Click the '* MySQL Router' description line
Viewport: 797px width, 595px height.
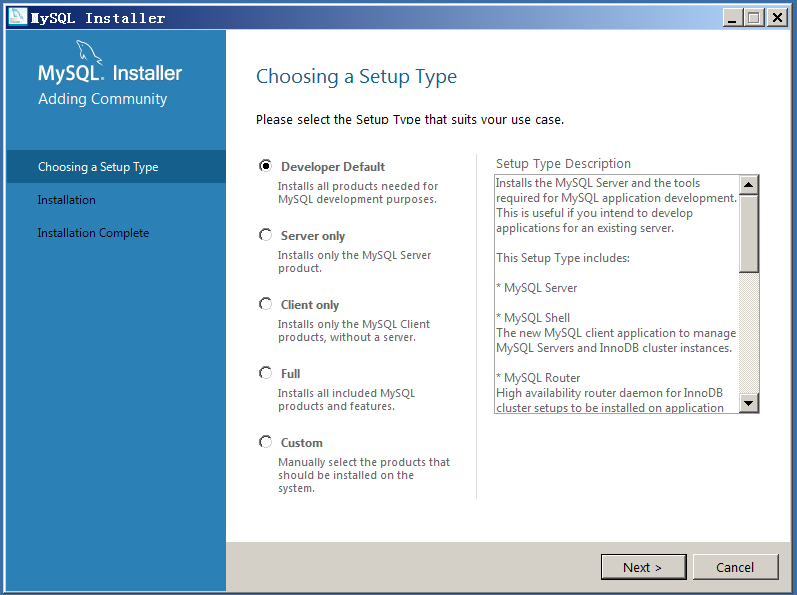click(x=538, y=378)
